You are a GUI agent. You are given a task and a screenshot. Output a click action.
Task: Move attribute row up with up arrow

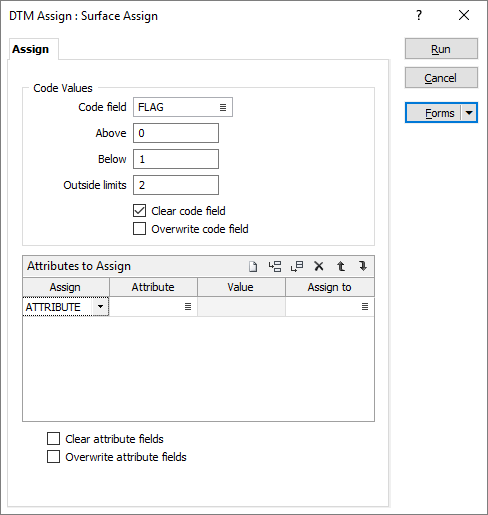coord(341,266)
